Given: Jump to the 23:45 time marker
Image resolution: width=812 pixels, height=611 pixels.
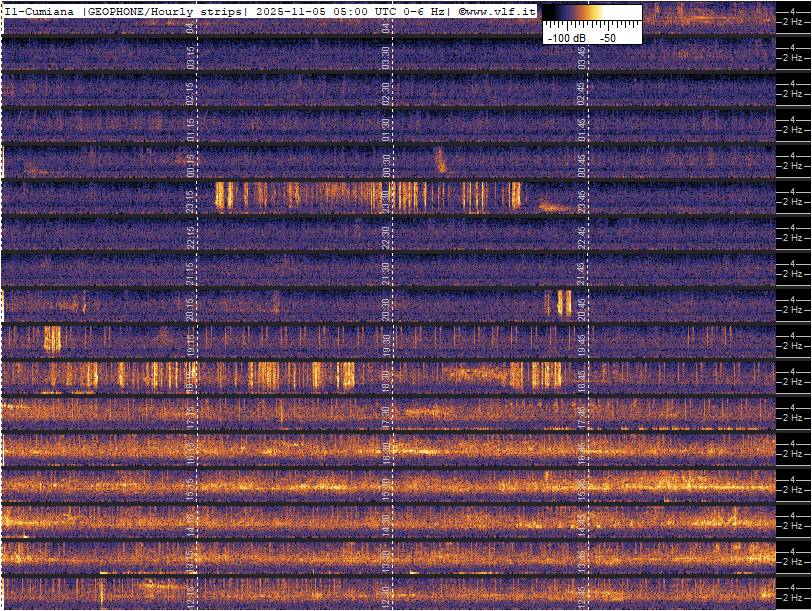Looking at the screenshot, I should pos(582,198).
